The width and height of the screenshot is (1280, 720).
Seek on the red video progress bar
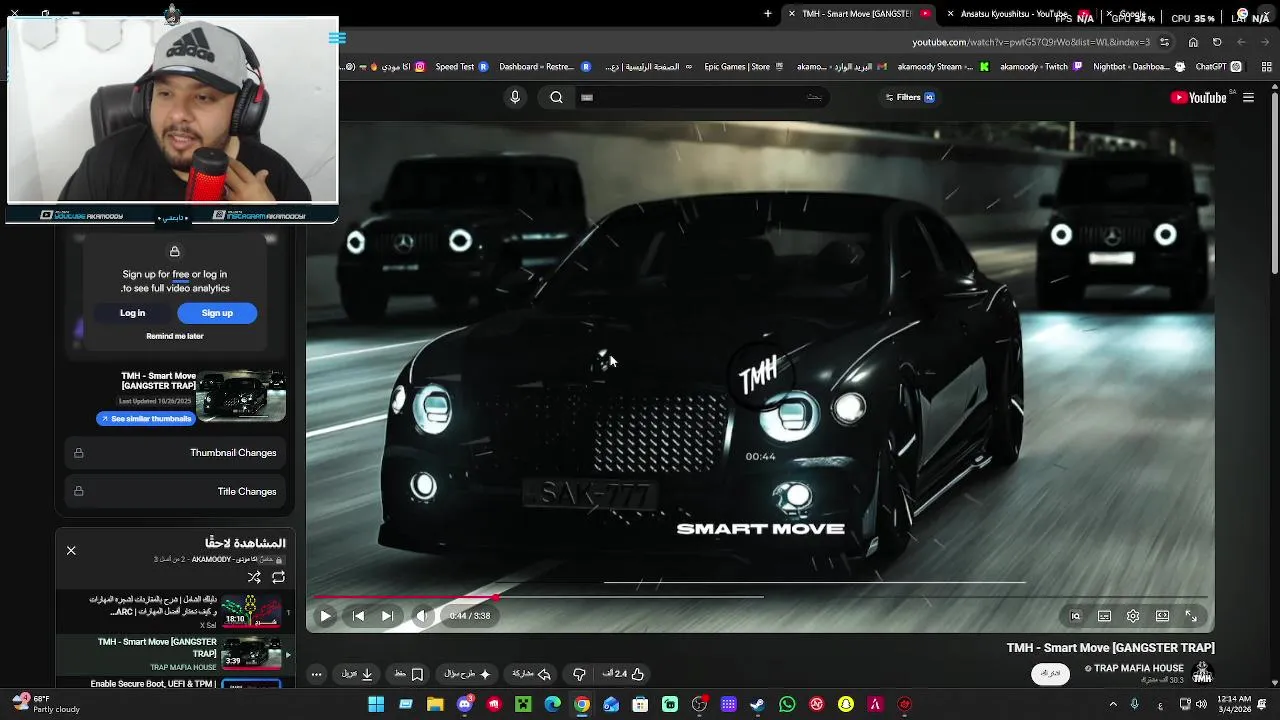pyautogui.click(x=760, y=597)
